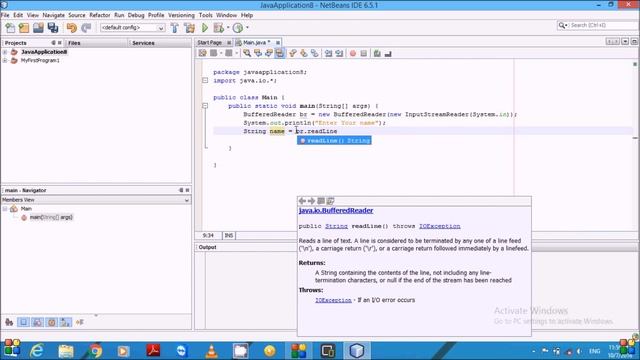Click the Comment icon in the editor toolbar
Screen dimensions: 640x360
click(x=377, y=53)
